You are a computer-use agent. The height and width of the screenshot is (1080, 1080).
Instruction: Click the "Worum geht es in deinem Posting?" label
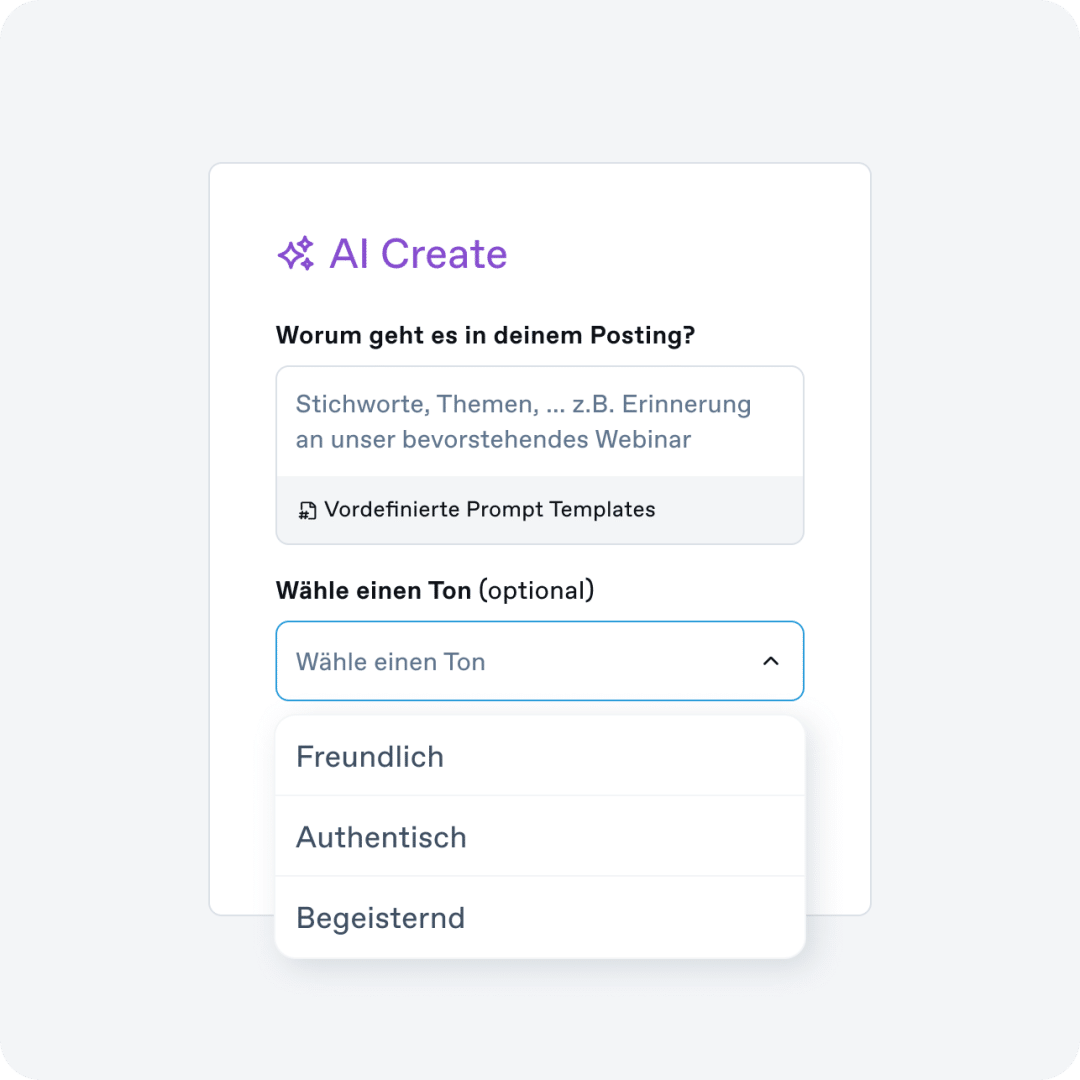pyautogui.click(x=486, y=335)
